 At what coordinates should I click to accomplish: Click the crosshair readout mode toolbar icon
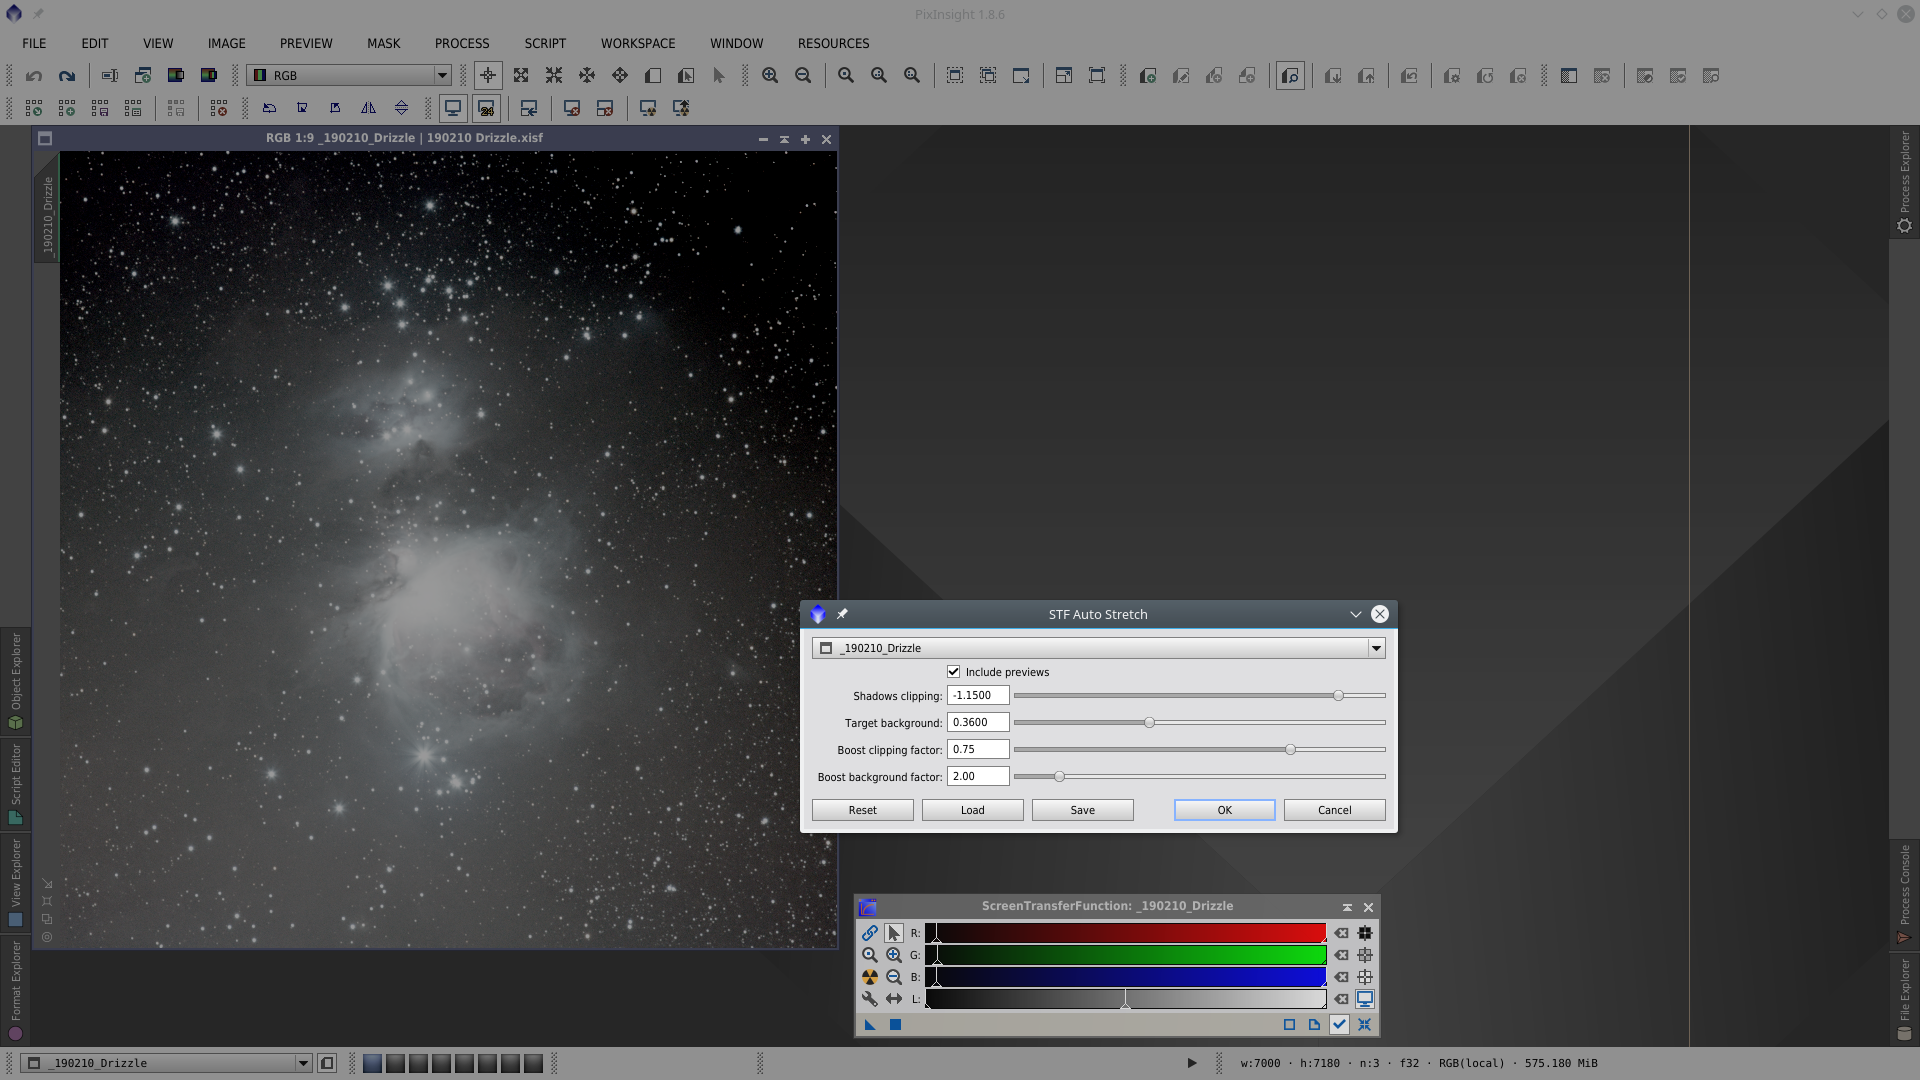point(488,76)
